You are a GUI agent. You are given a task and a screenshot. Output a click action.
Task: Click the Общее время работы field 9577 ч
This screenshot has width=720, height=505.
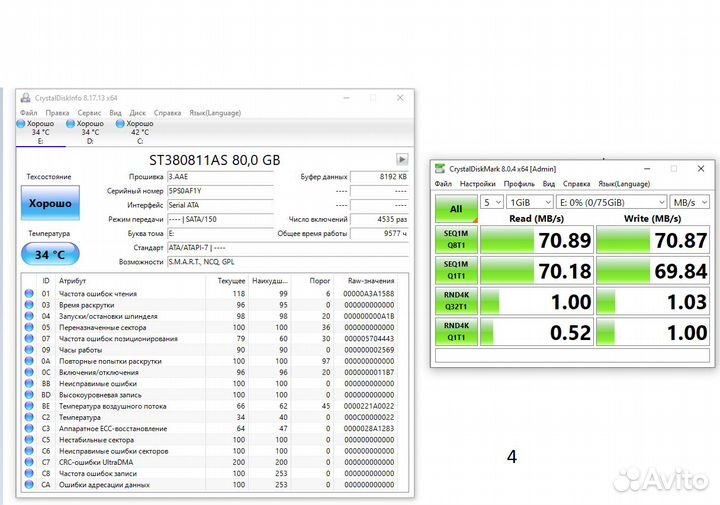click(x=379, y=234)
